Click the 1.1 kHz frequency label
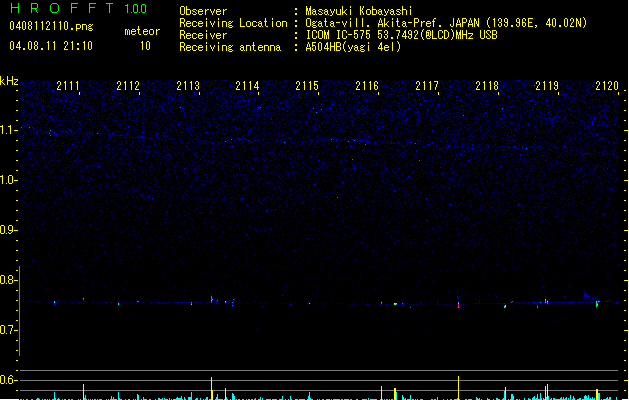The image size is (629, 400). point(9,130)
